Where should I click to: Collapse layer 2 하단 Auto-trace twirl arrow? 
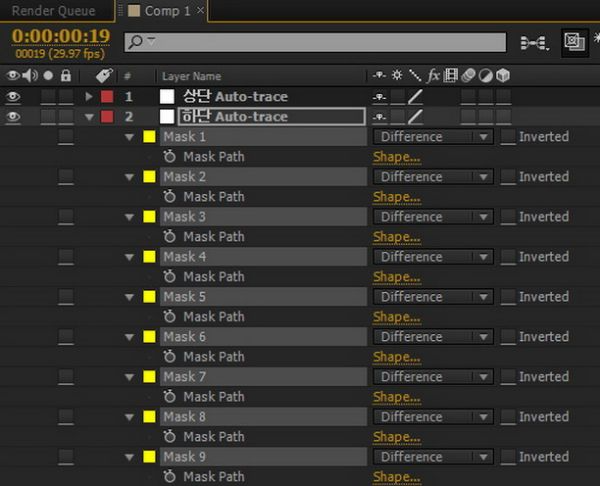click(89, 117)
